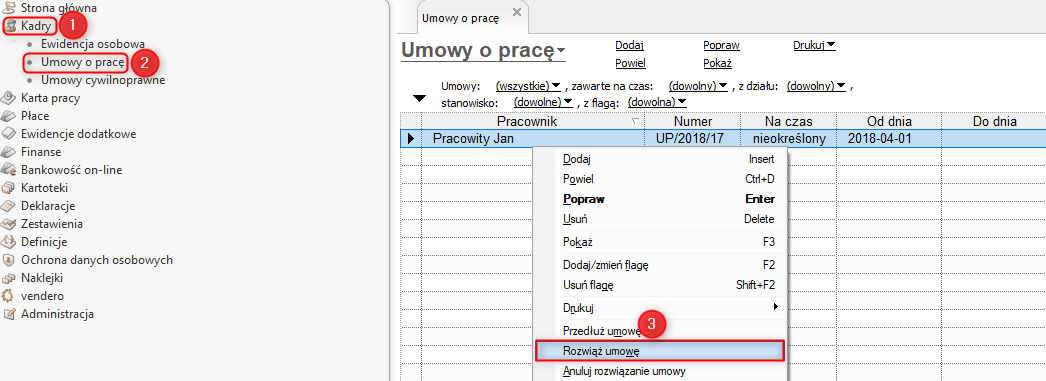Click the Kartoteki icon
Screen dimensions: 1046x381
point(9,188)
